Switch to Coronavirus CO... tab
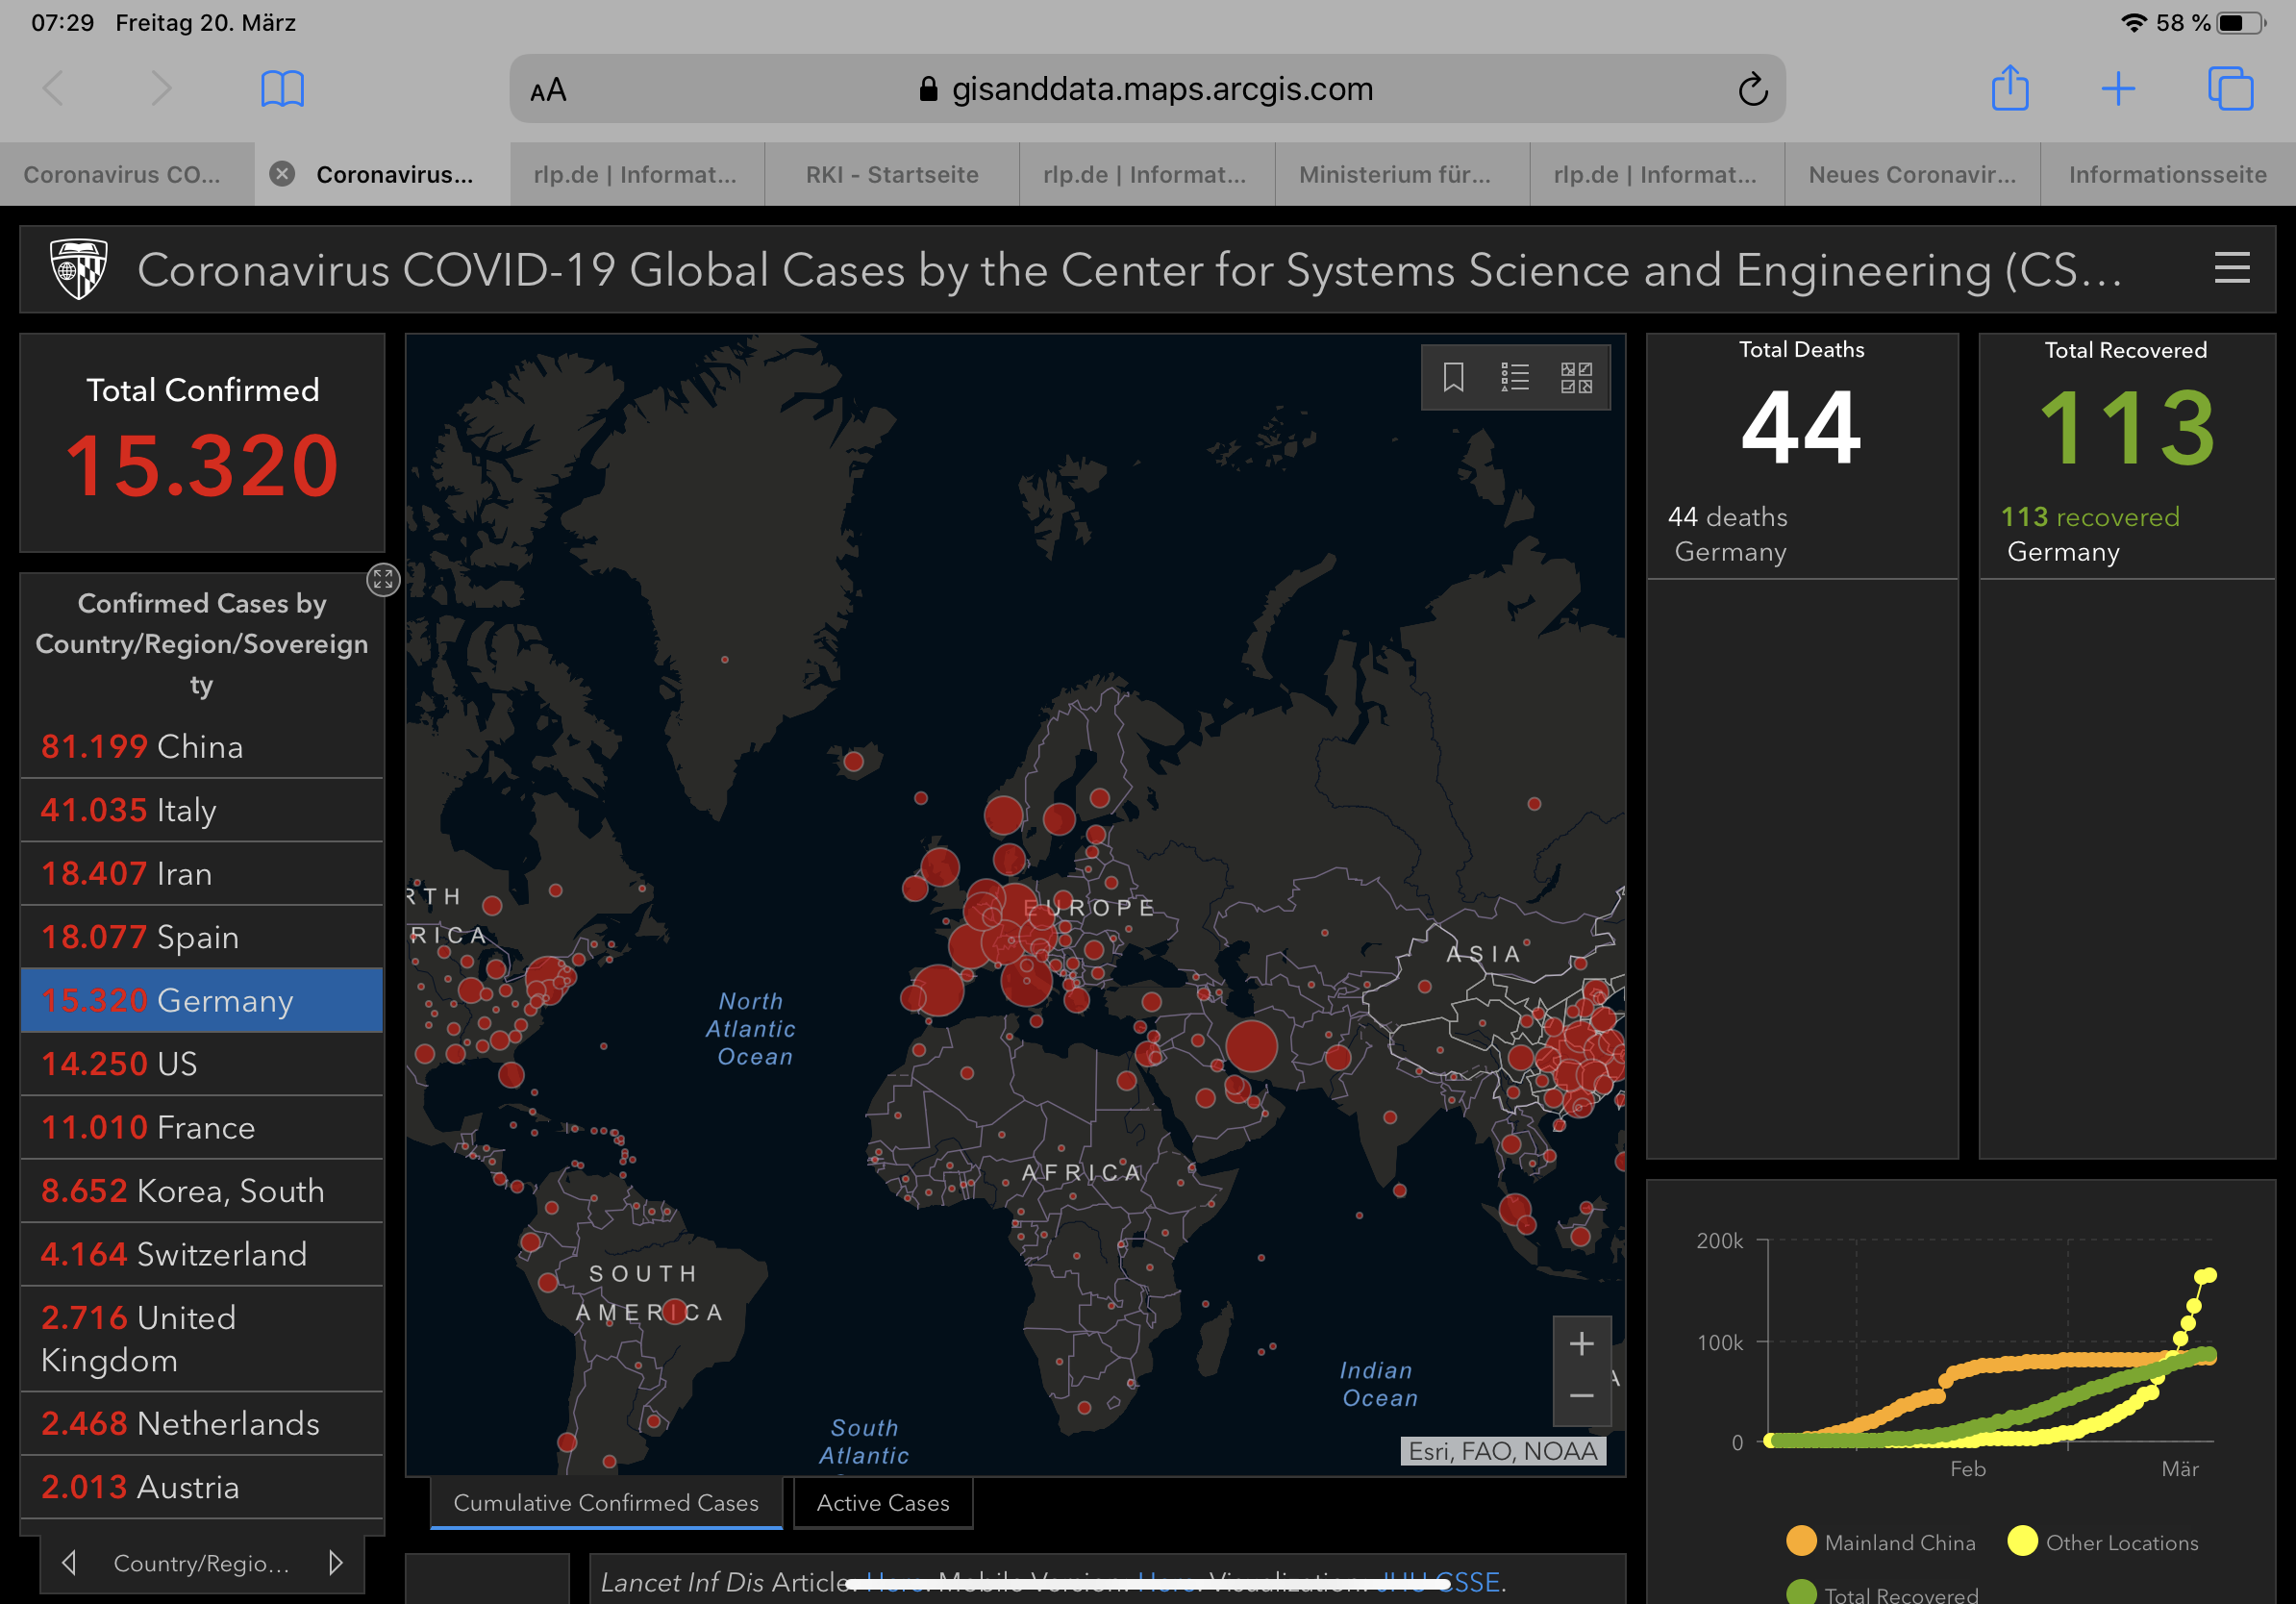Image resolution: width=2296 pixels, height=1604 pixels. pyautogui.click(x=127, y=174)
